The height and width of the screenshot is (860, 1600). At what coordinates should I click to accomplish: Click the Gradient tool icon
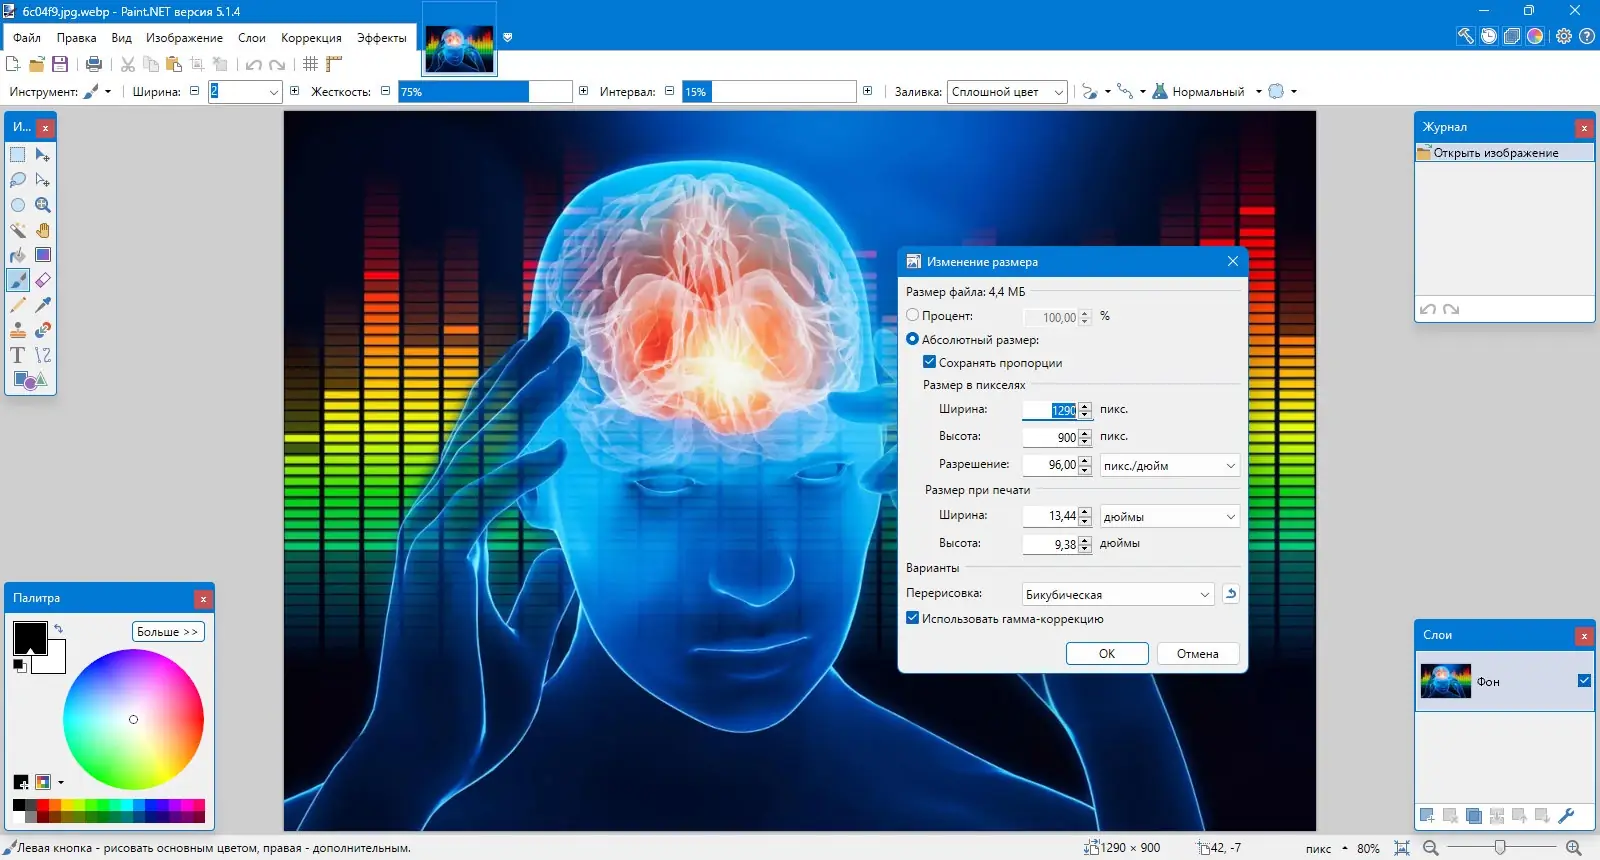click(43, 255)
